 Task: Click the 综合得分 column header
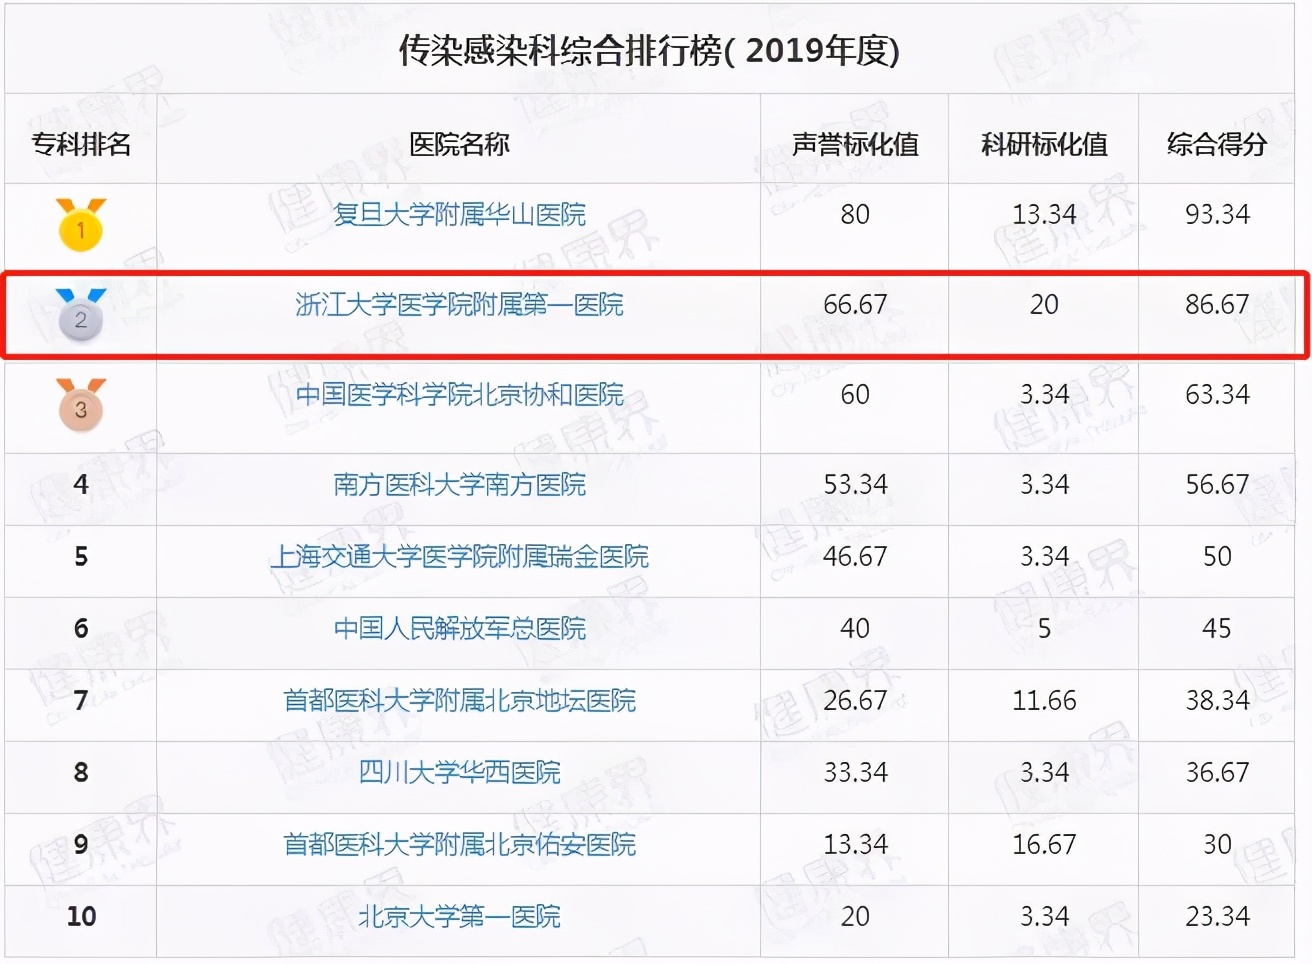pos(1217,144)
